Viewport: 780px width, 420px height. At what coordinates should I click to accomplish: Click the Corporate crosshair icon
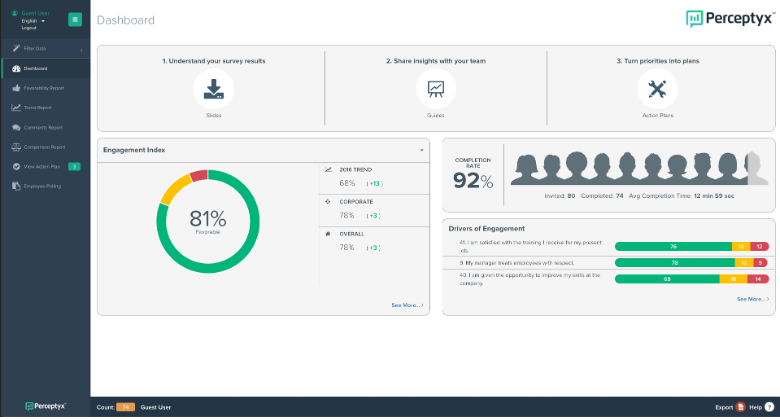point(328,202)
